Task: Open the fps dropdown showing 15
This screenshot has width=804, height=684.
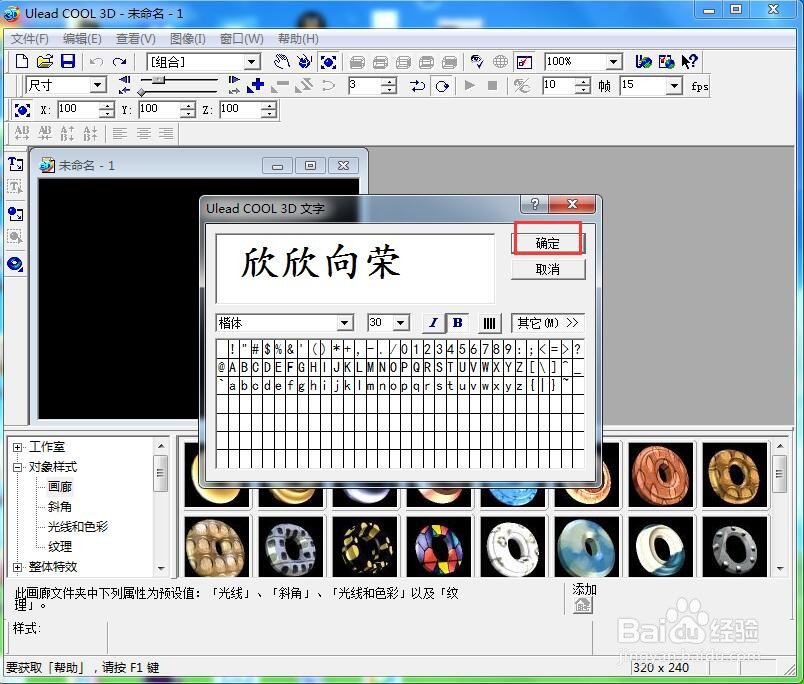Action: 674,86
